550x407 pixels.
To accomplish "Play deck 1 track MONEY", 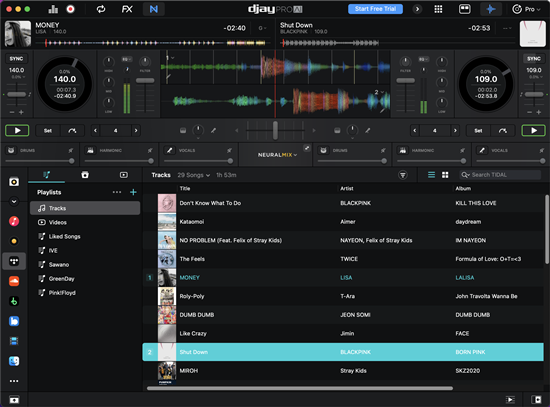I will click(x=17, y=131).
